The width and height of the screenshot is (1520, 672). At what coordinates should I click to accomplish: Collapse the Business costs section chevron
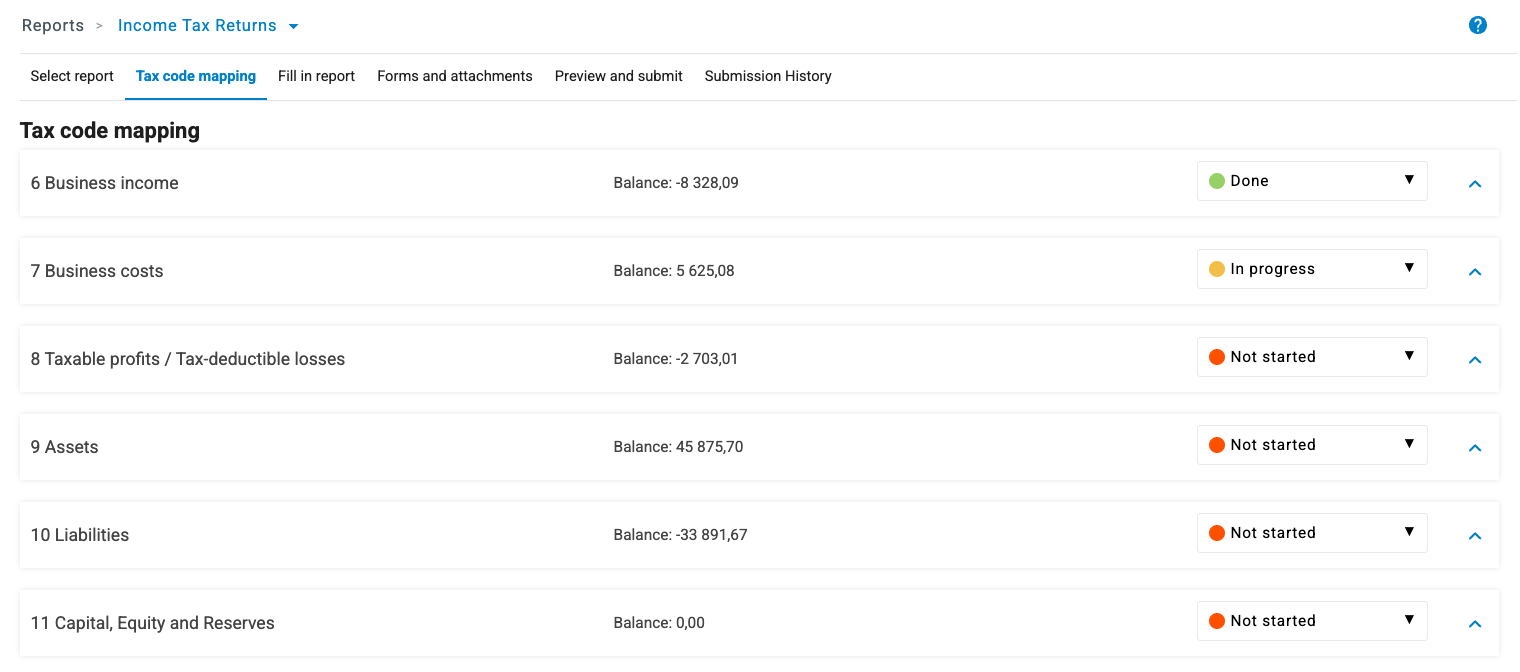click(x=1474, y=271)
